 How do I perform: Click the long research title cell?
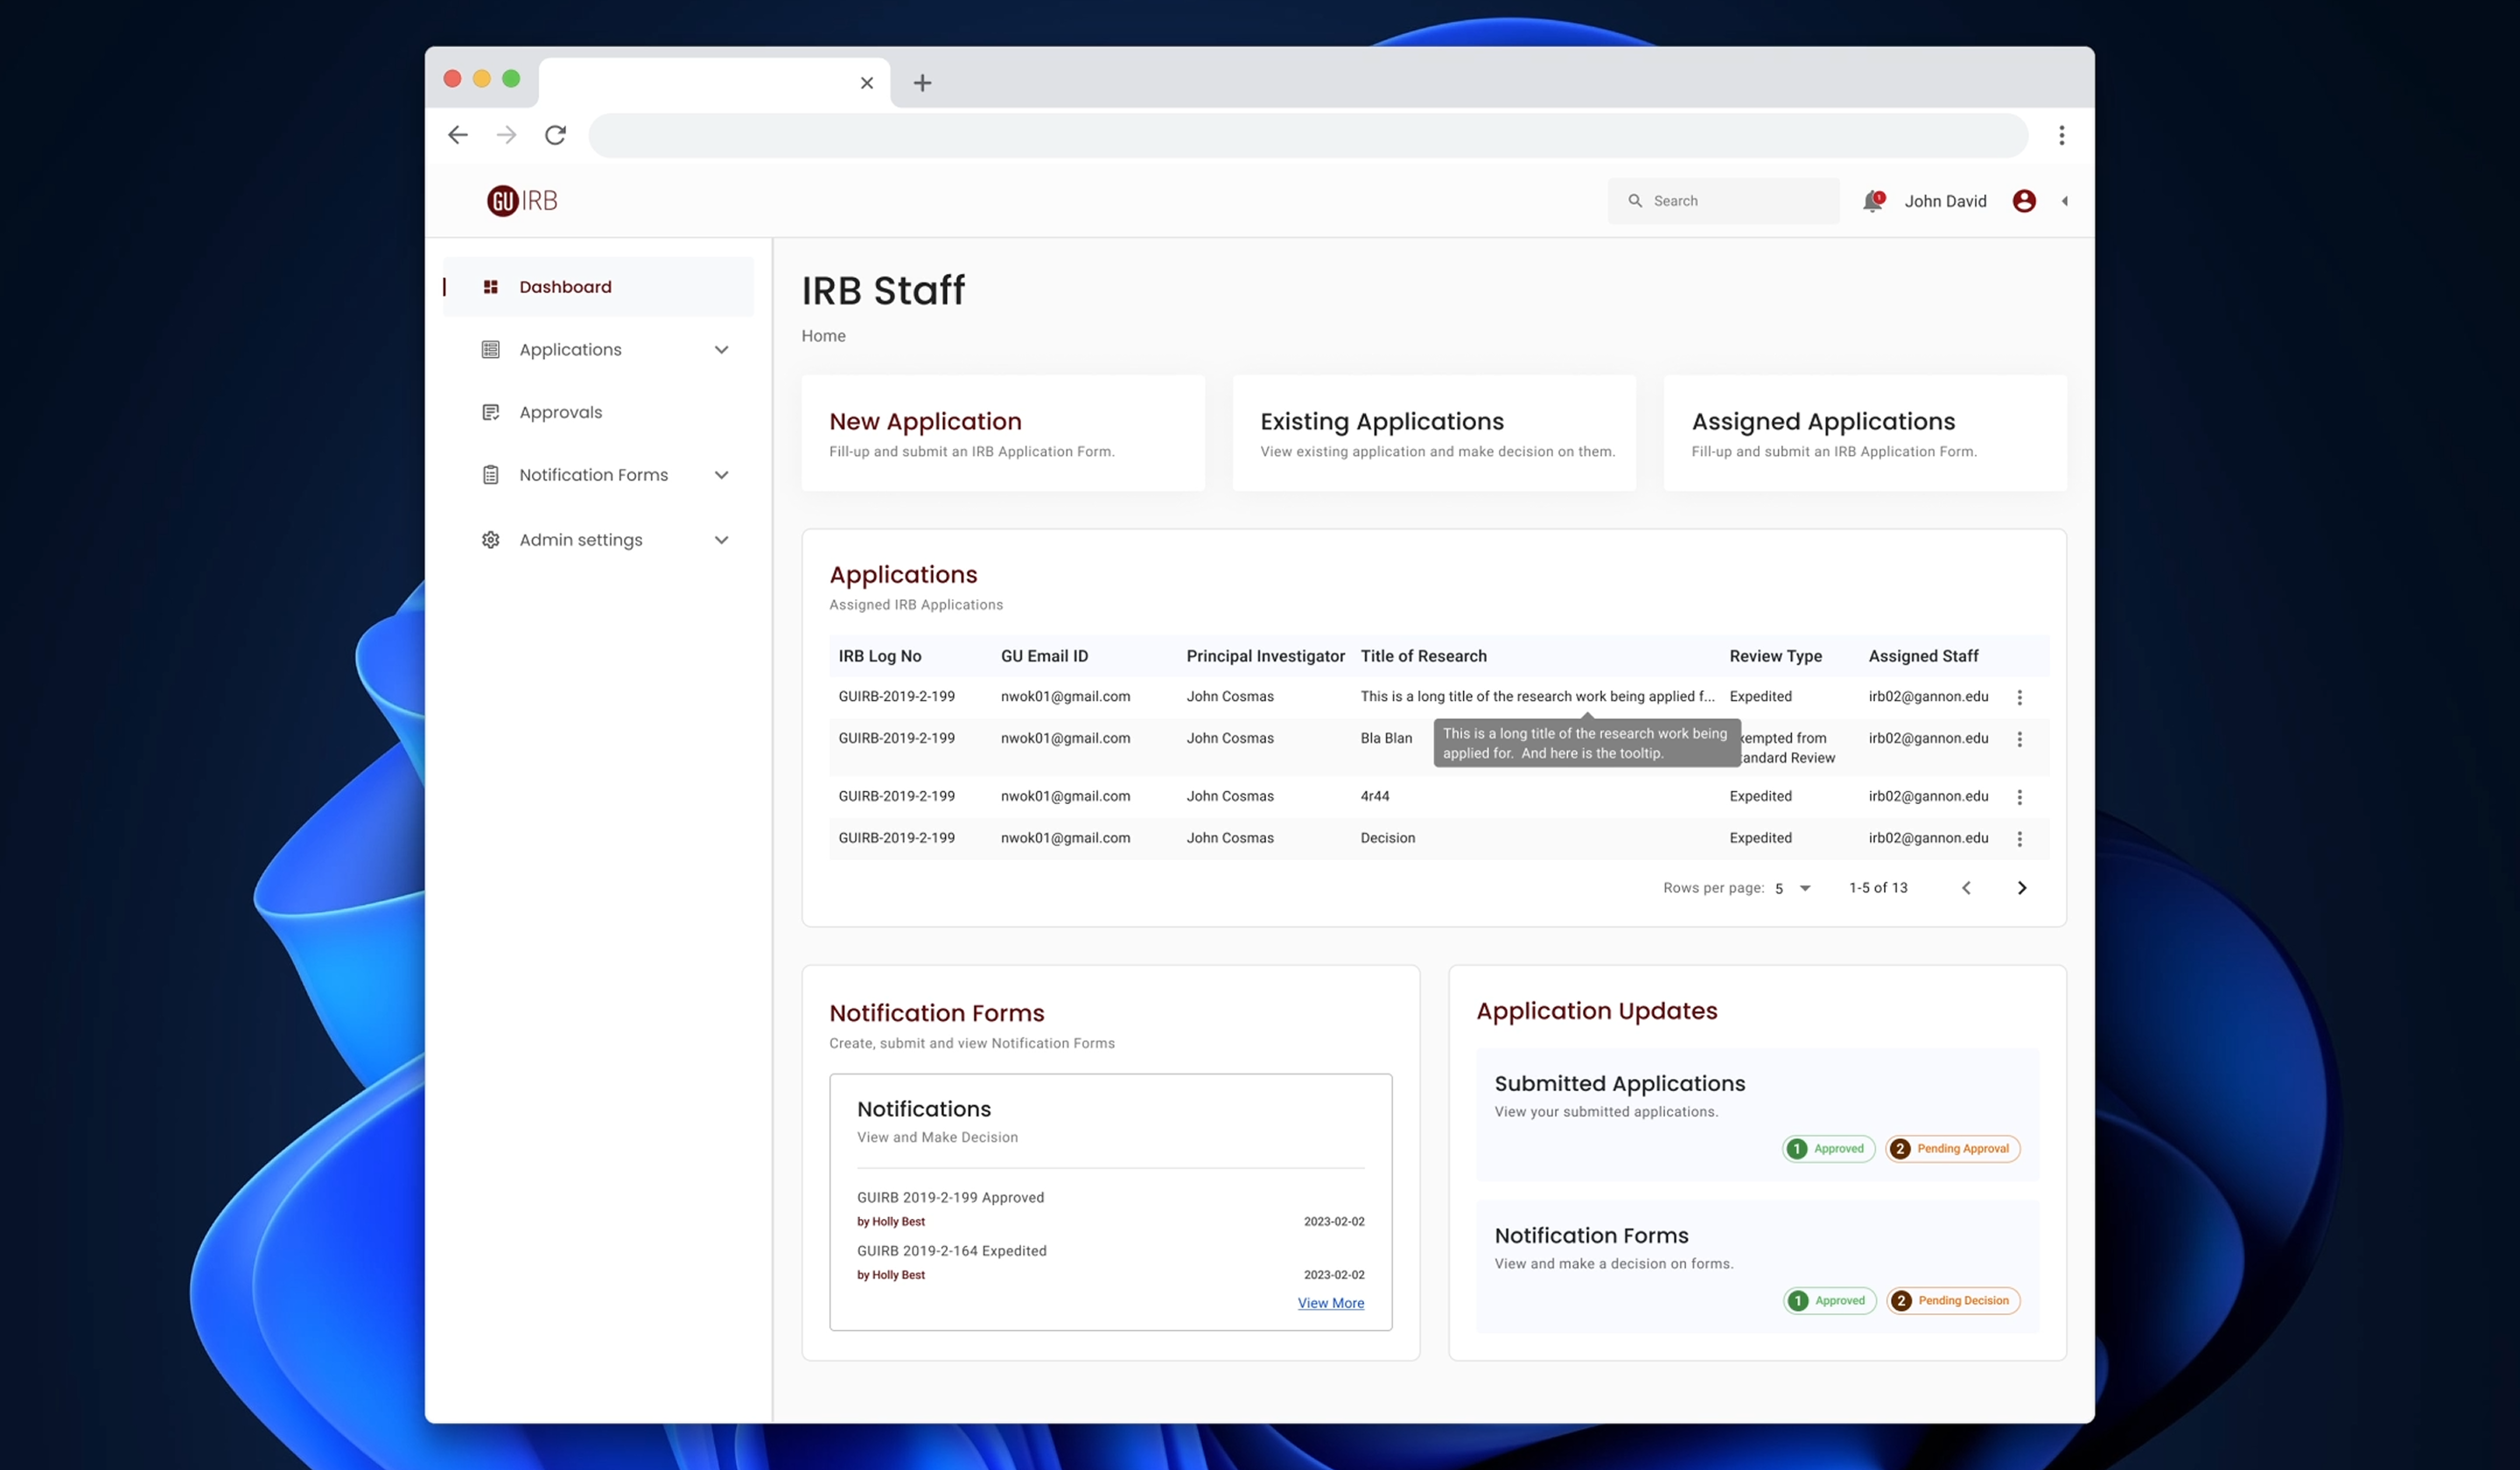pyautogui.click(x=1537, y=697)
